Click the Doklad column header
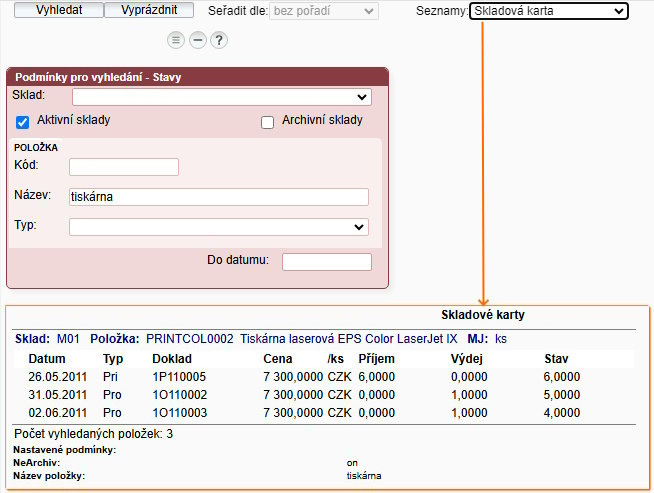The height and width of the screenshot is (493, 654). tap(171, 358)
